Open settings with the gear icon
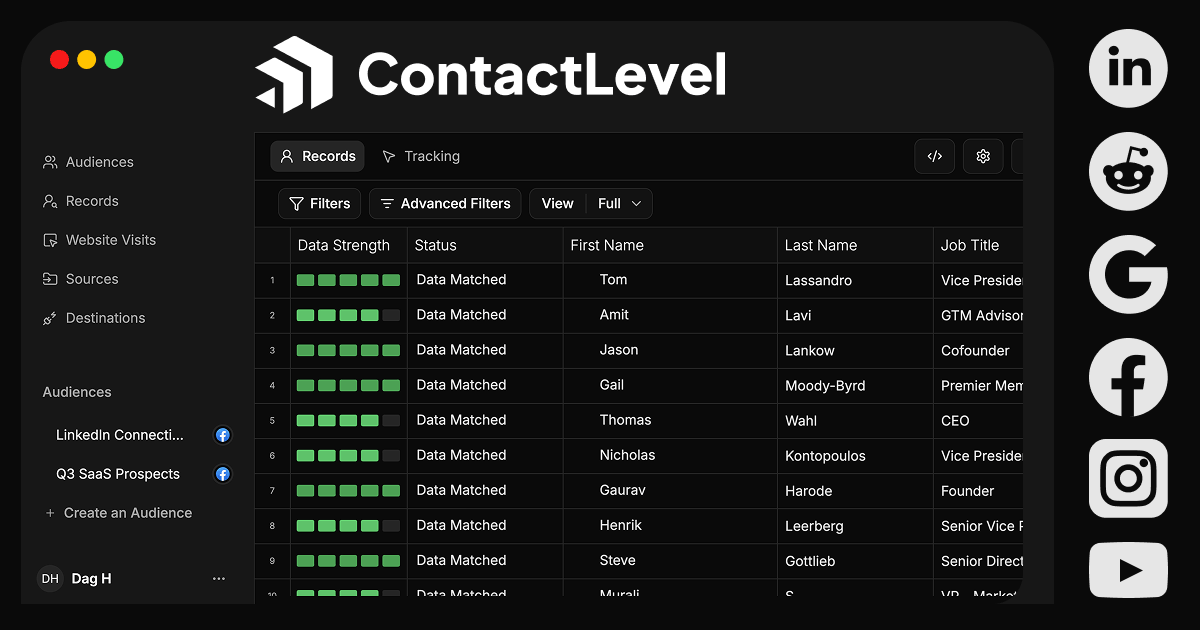Image resolution: width=1200 pixels, height=630 pixels. pyautogui.click(x=983, y=156)
